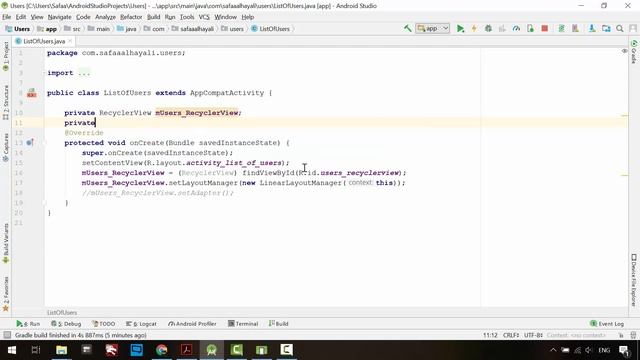The image size is (640, 360).
Task: Open the Debug tool window button
Action: [66, 324]
